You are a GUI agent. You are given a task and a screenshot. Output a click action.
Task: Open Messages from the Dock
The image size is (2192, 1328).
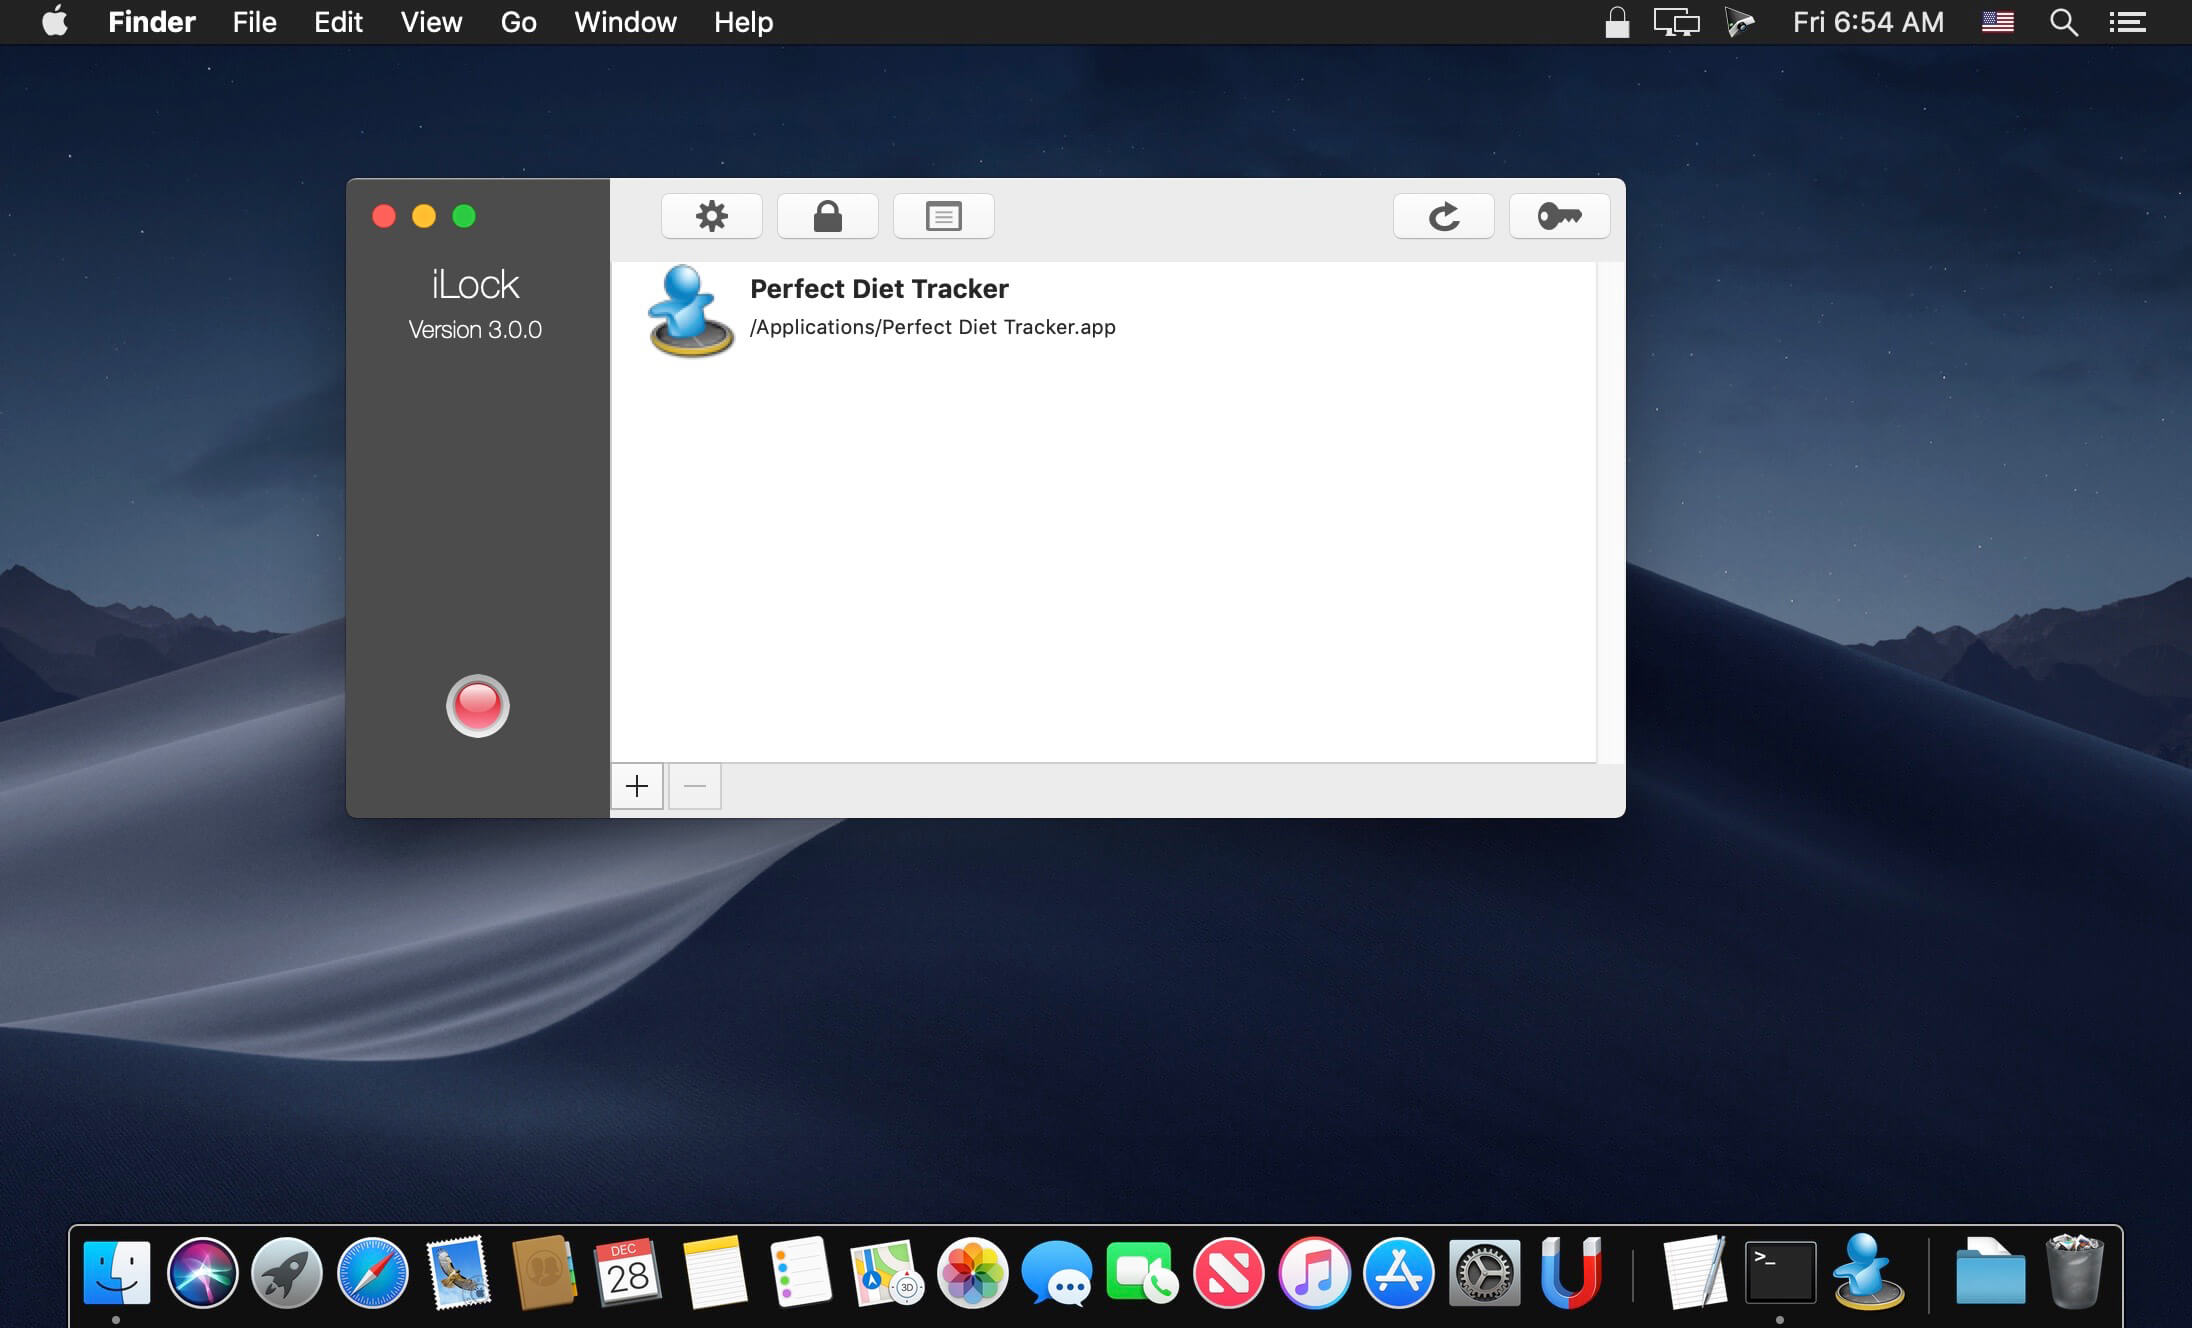(x=1057, y=1273)
